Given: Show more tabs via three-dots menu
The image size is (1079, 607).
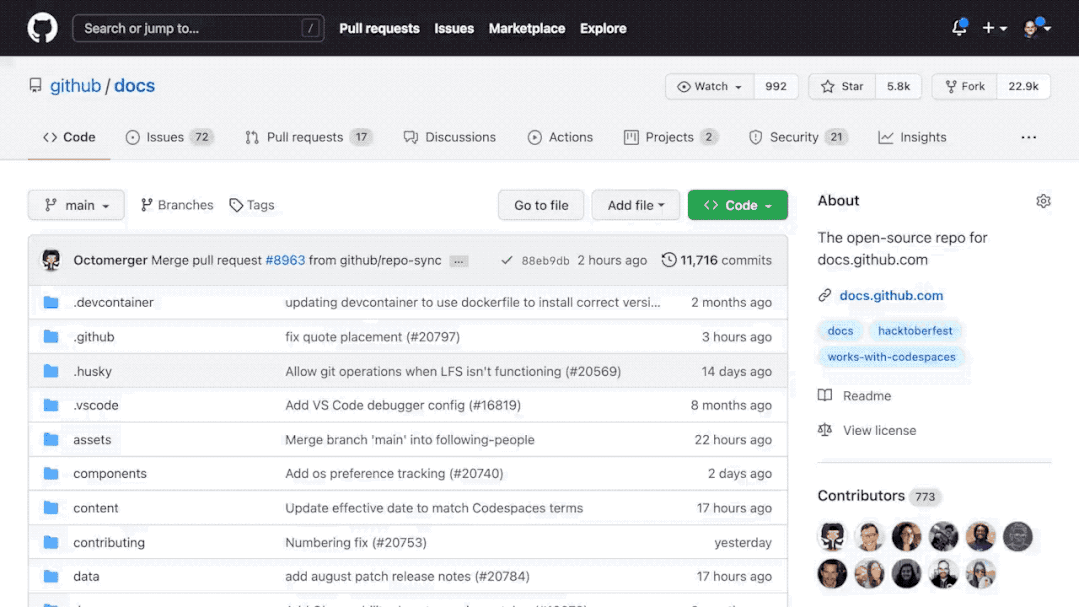Looking at the screenshot, I should tap(1028, 137).
